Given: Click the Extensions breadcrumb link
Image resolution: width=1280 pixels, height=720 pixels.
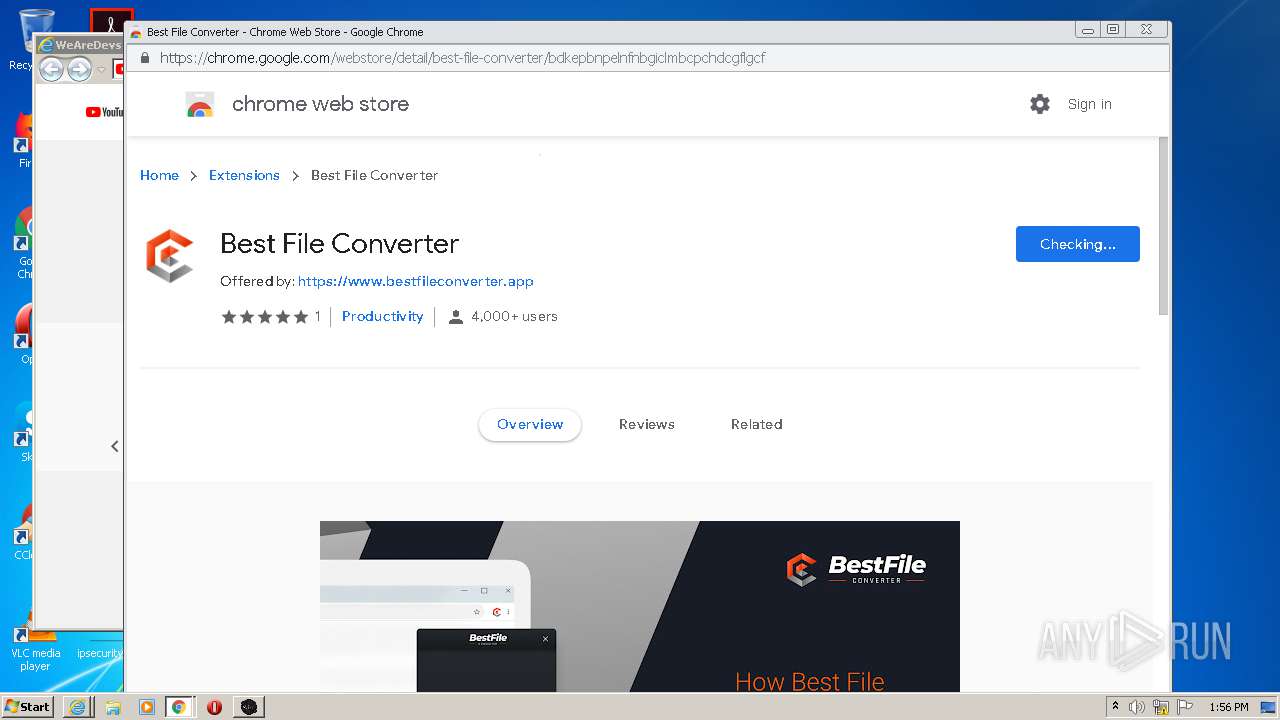Looking at the screenshot, I should (x=244, y=175).
